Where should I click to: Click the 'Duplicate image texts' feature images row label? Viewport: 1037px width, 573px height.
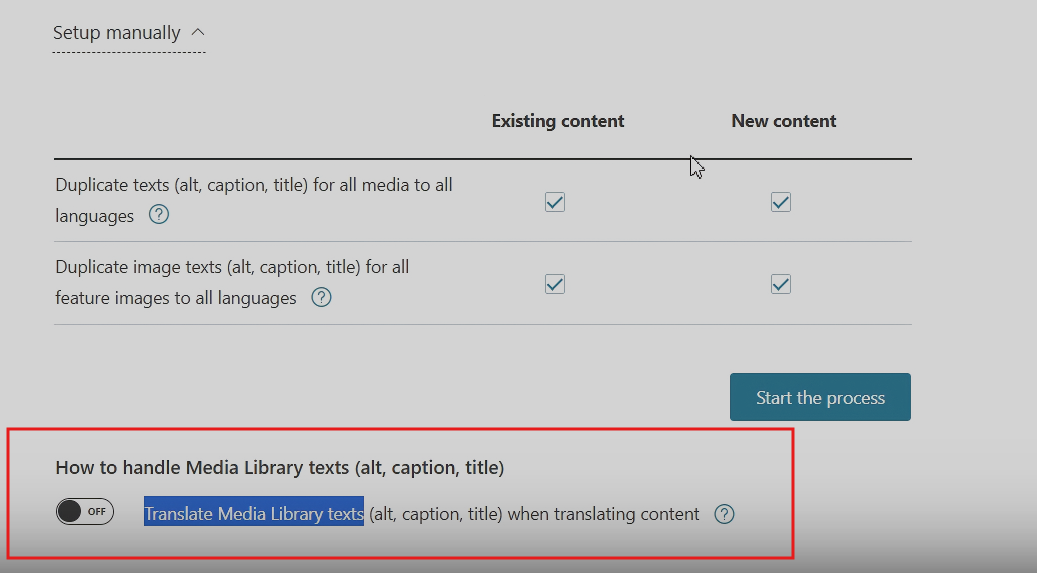[232, 267]
